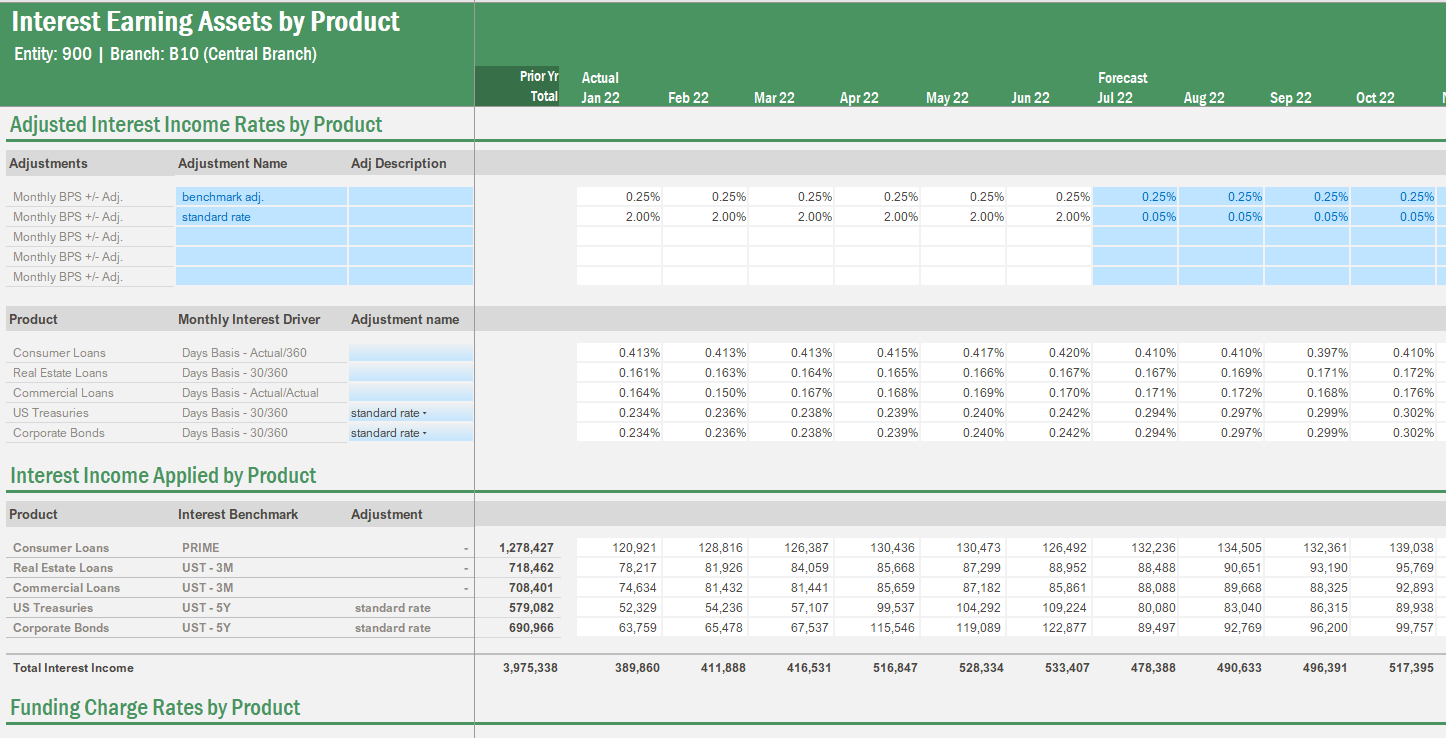The image size is (1446, 738).
Task: Click the Total Interest Income row label
Action: (x=70, y=667)
